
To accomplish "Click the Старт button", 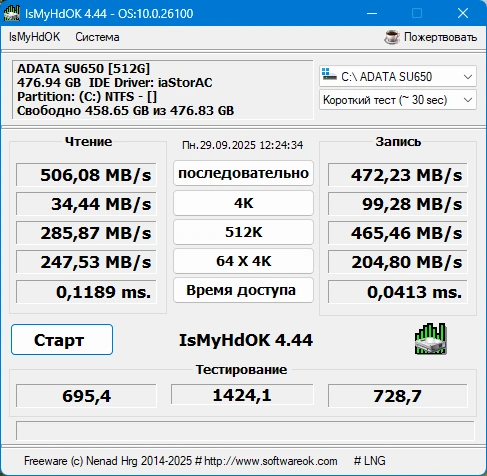I will click(62, 339).
